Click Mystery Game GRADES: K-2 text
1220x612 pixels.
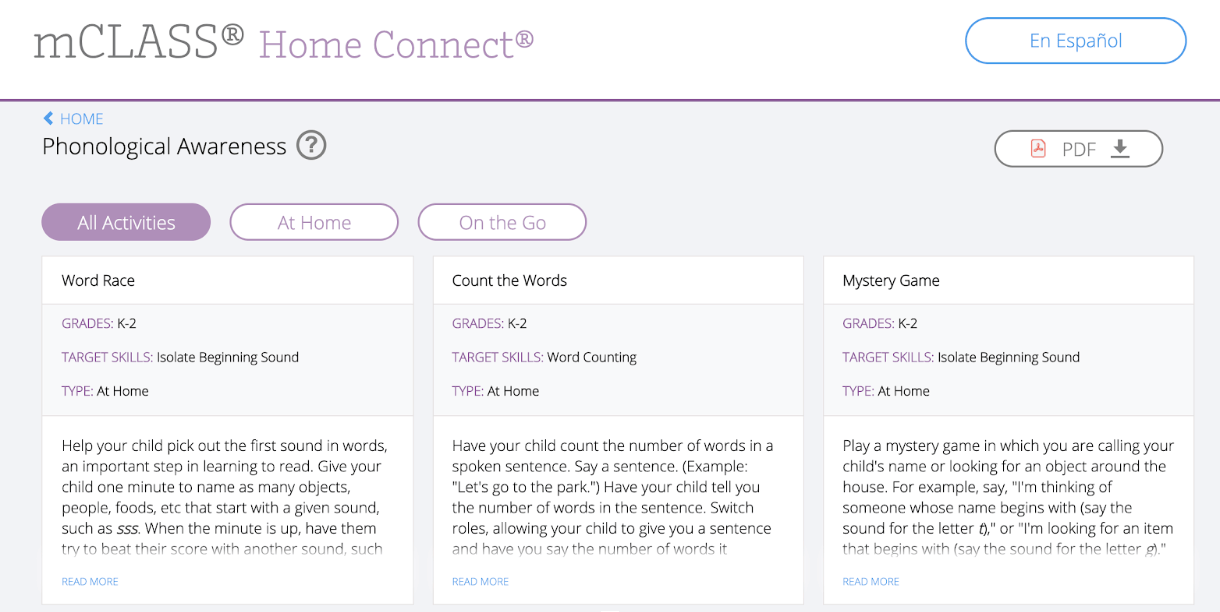(880, 323)
